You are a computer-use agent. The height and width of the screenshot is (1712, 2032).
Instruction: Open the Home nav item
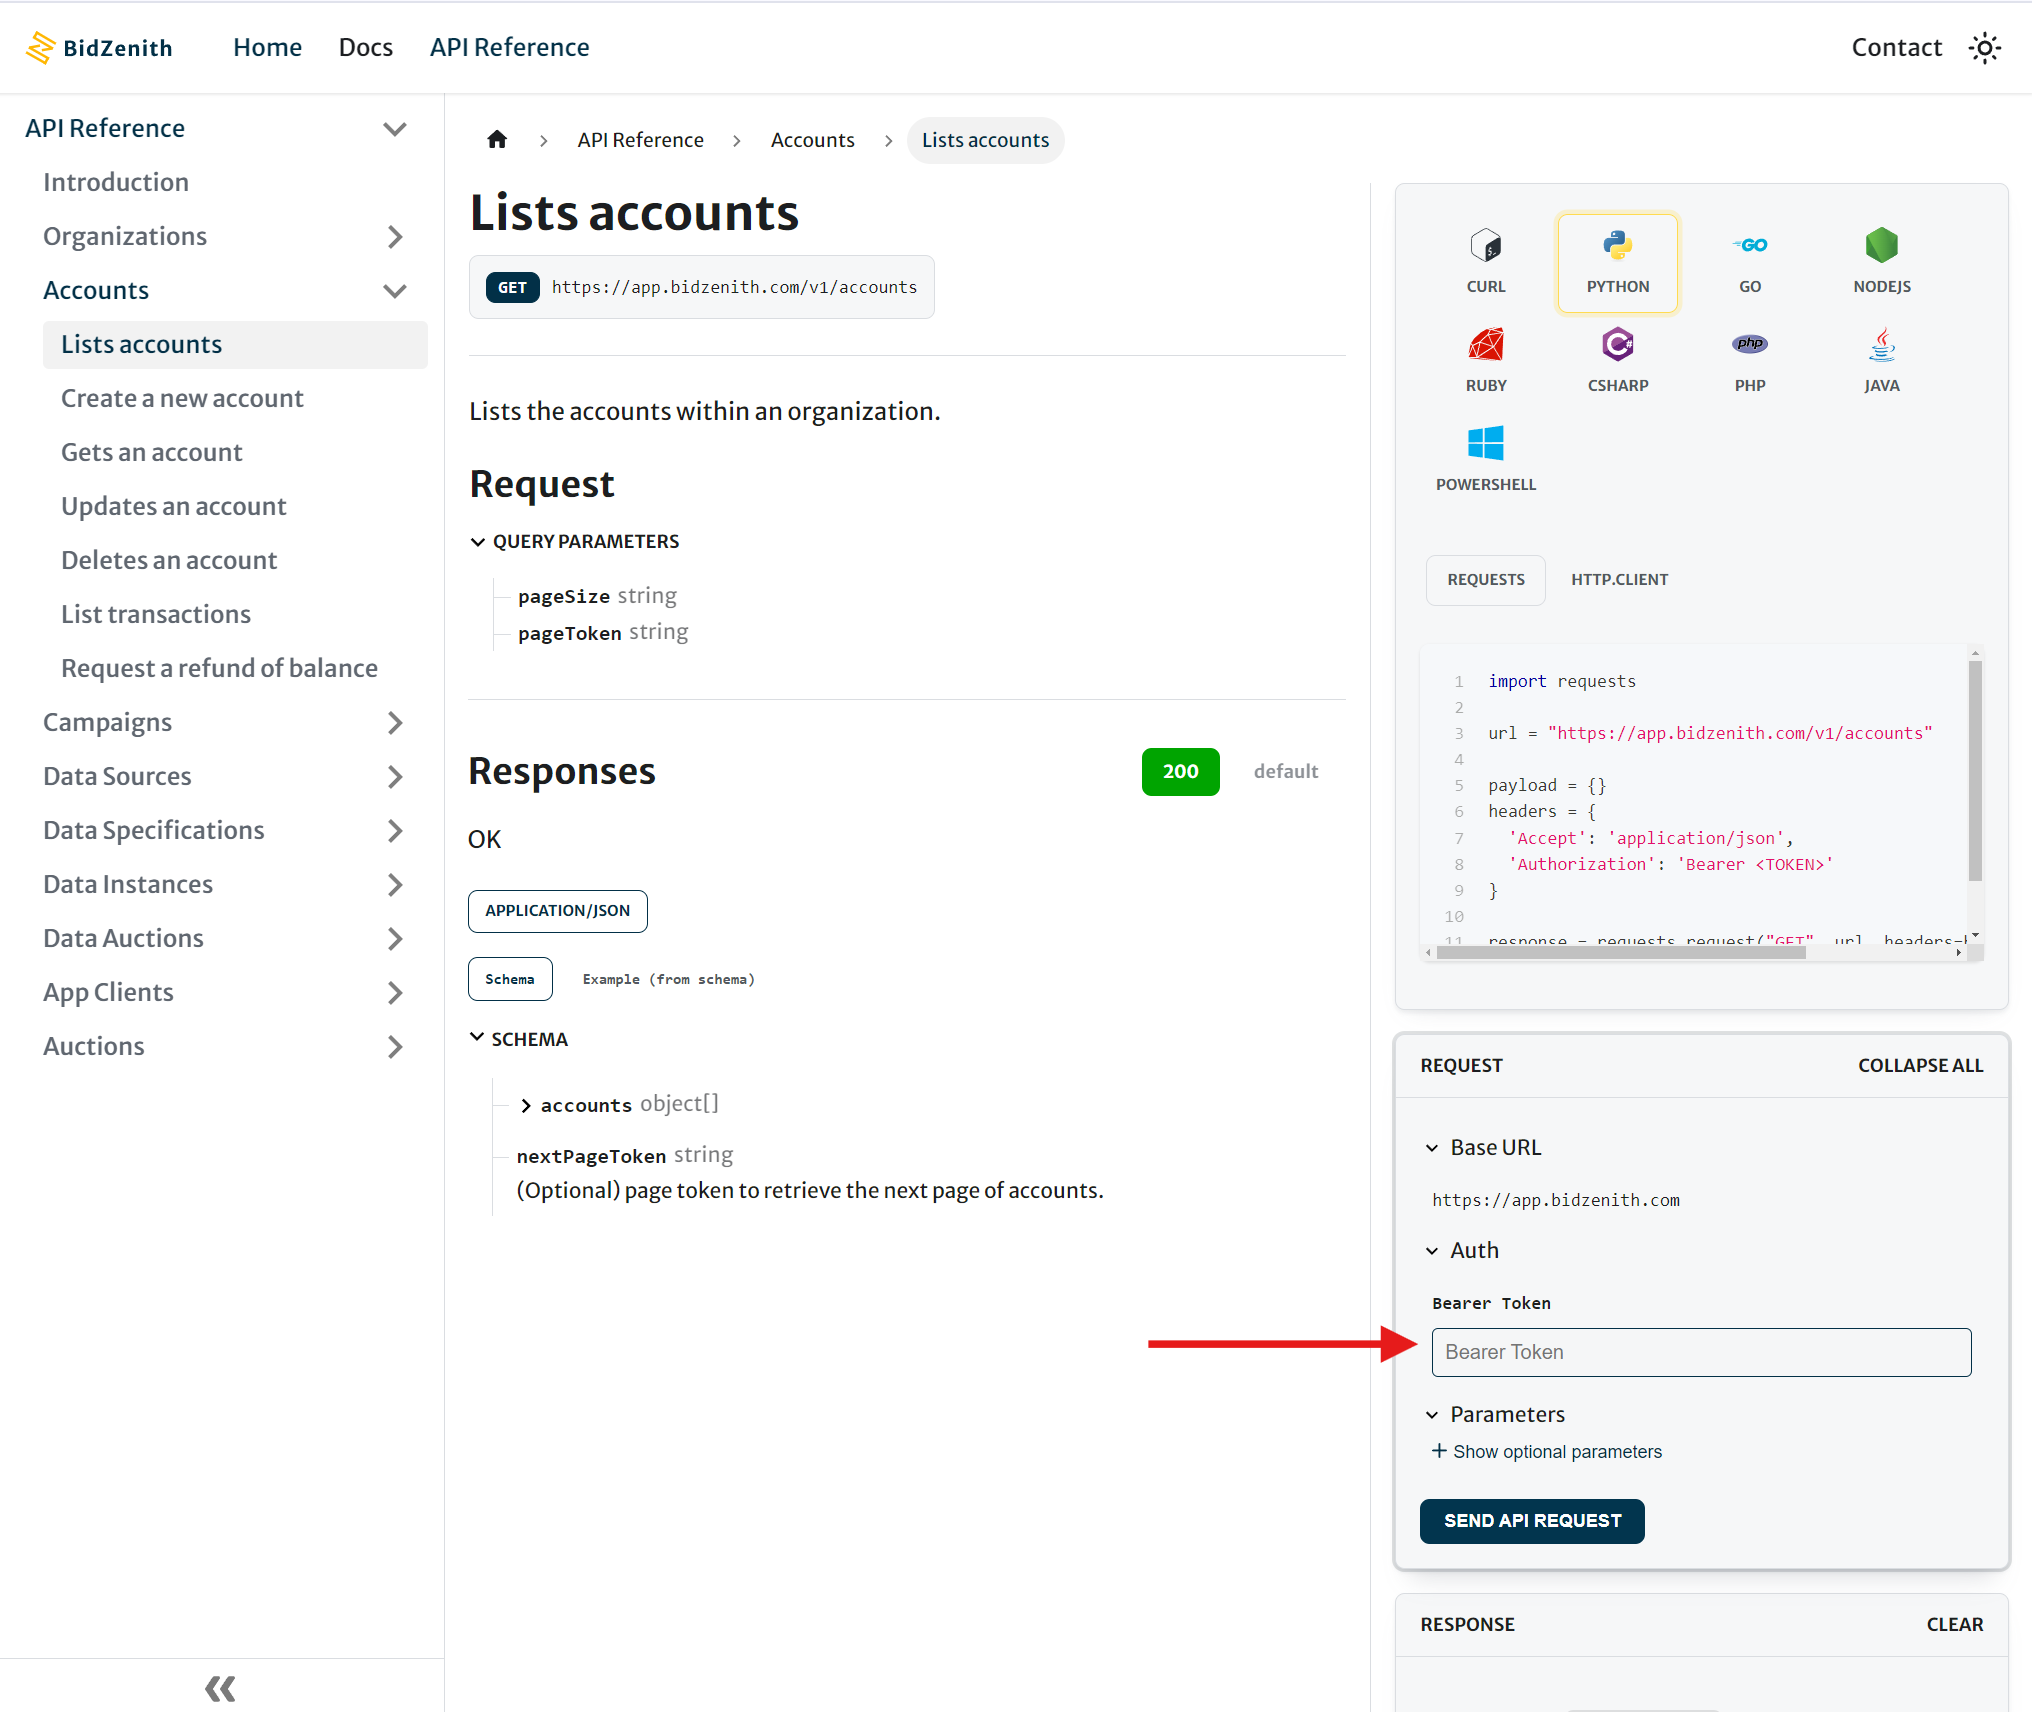(267, 47)
